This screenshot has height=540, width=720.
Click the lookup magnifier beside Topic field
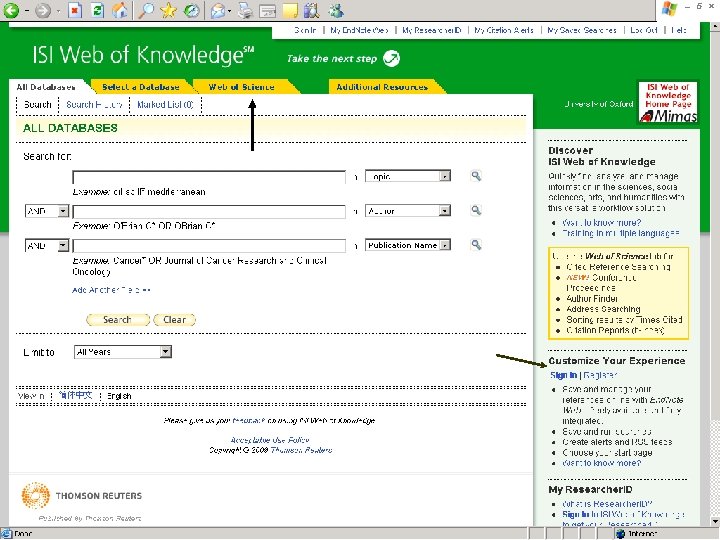click(x=476, y=176)
